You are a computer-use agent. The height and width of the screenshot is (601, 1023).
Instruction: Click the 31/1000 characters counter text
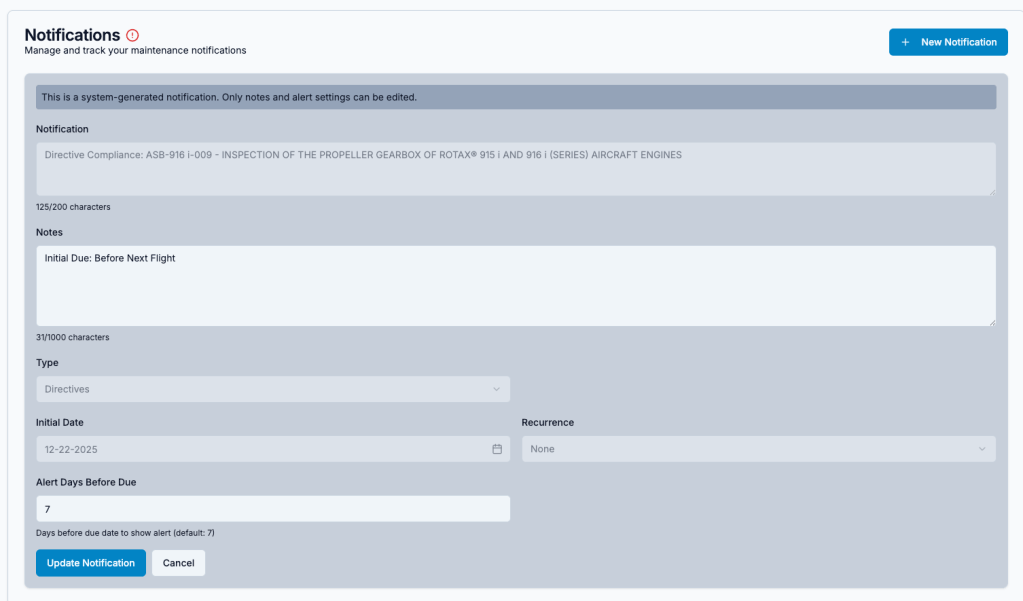pyautogui.click(x=73, y=337)
